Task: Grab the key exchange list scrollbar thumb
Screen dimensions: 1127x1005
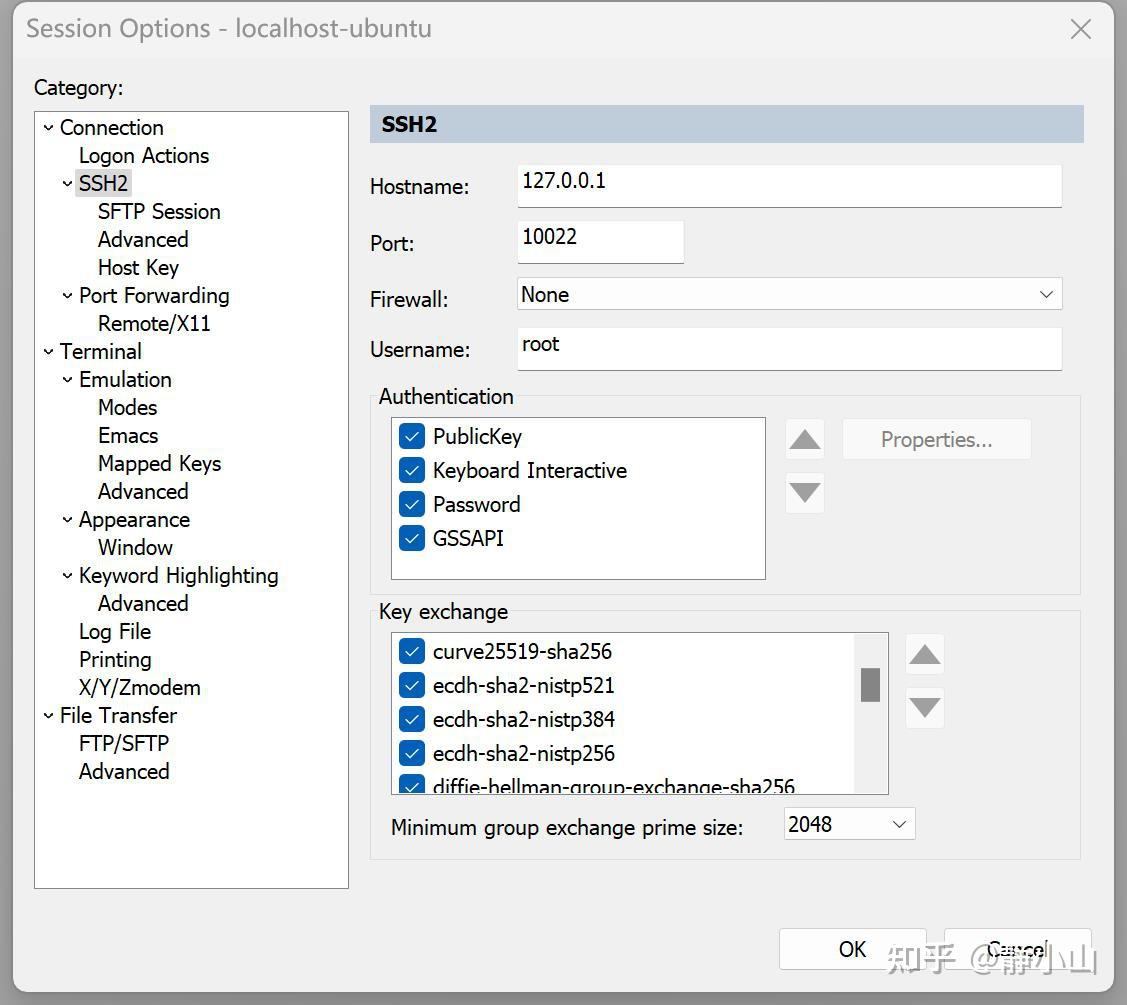Action: point(870,684)
